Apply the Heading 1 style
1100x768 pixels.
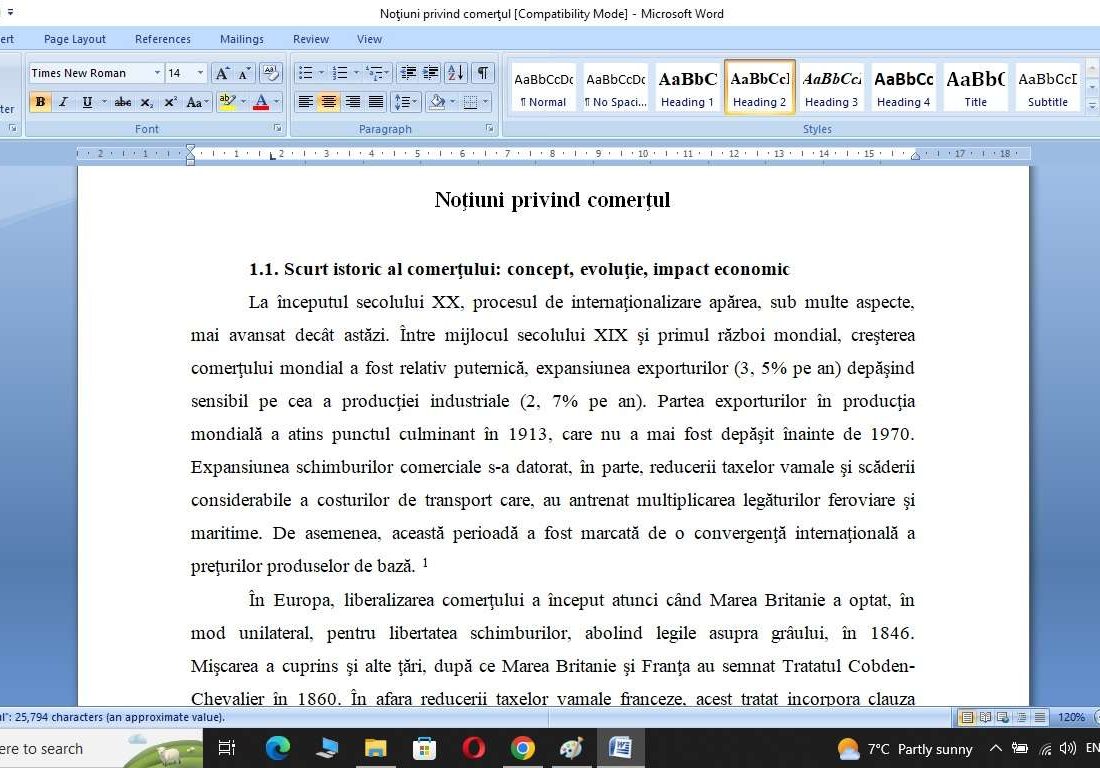(687, 86)
